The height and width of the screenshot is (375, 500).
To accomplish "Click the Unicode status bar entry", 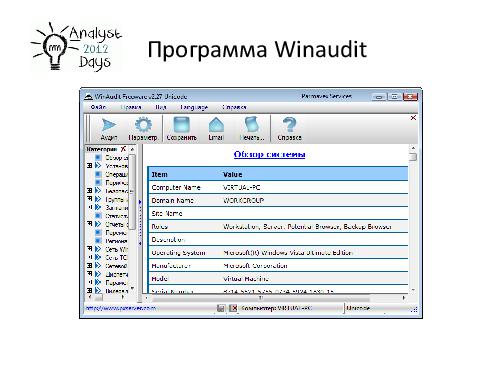I will pos(358,308).
